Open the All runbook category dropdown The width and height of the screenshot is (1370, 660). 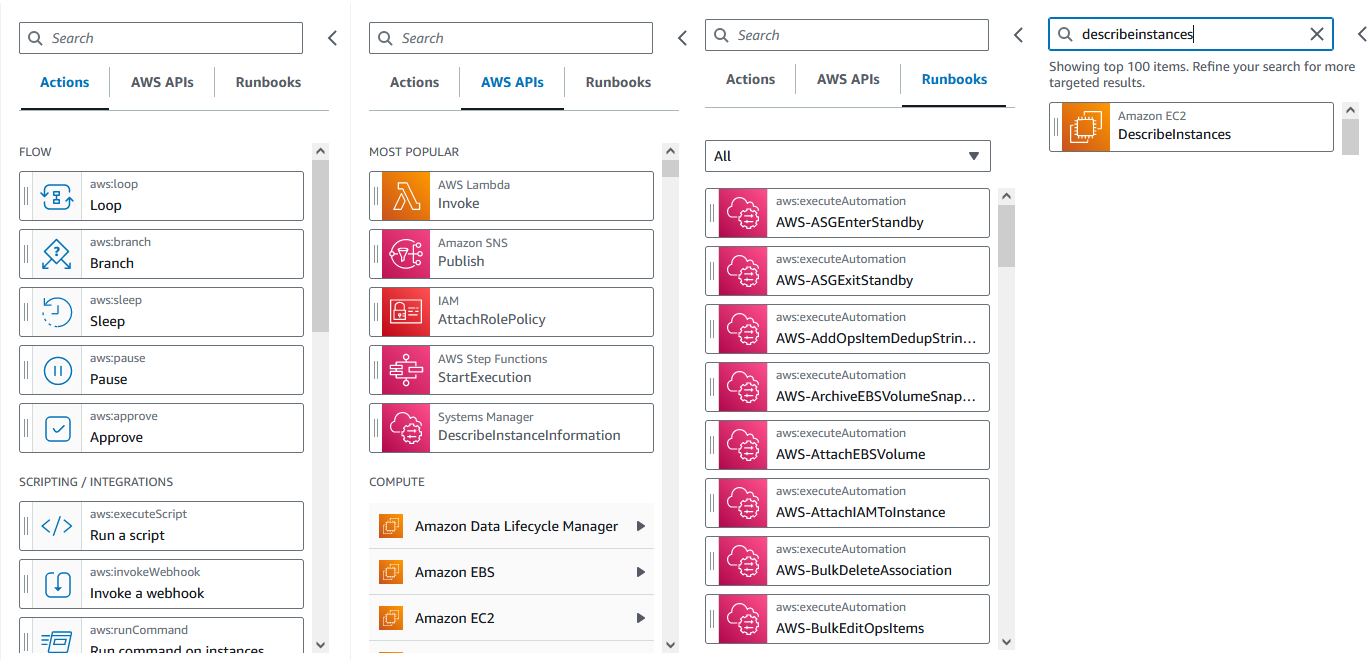847,156
